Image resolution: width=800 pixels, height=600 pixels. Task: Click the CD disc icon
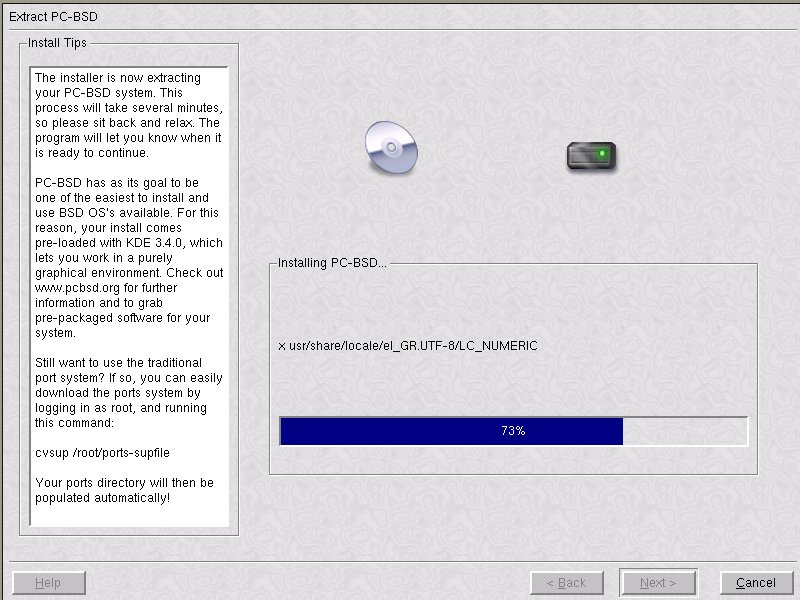(x=391, y=147)
